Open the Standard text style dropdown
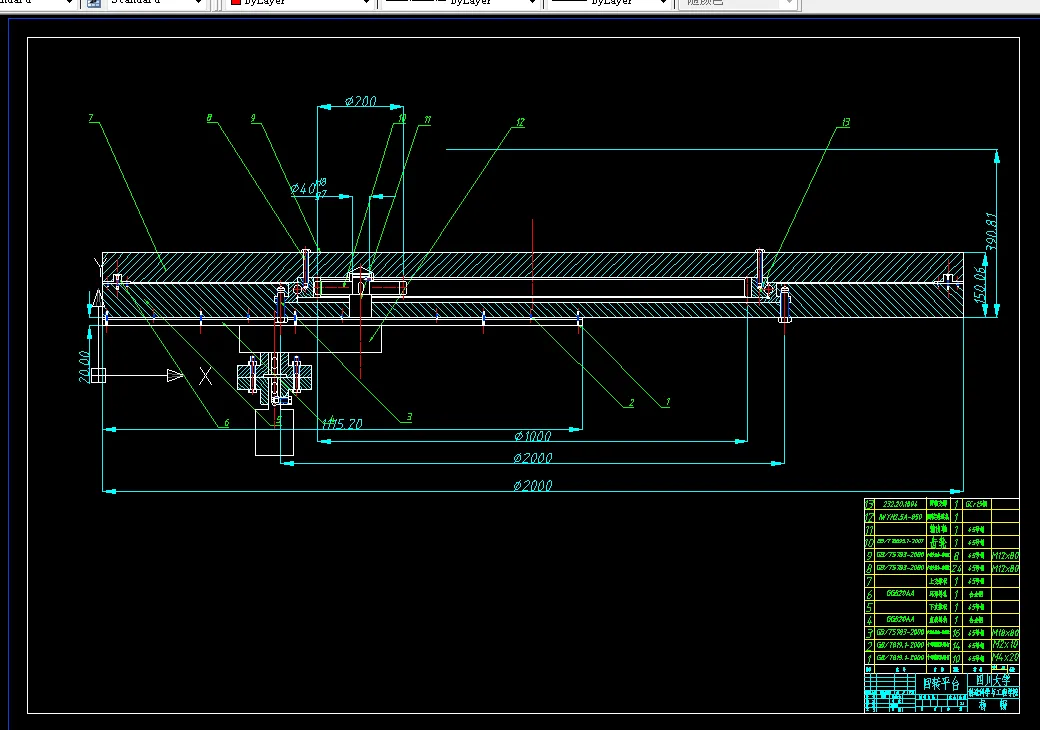 coord(156,3)
